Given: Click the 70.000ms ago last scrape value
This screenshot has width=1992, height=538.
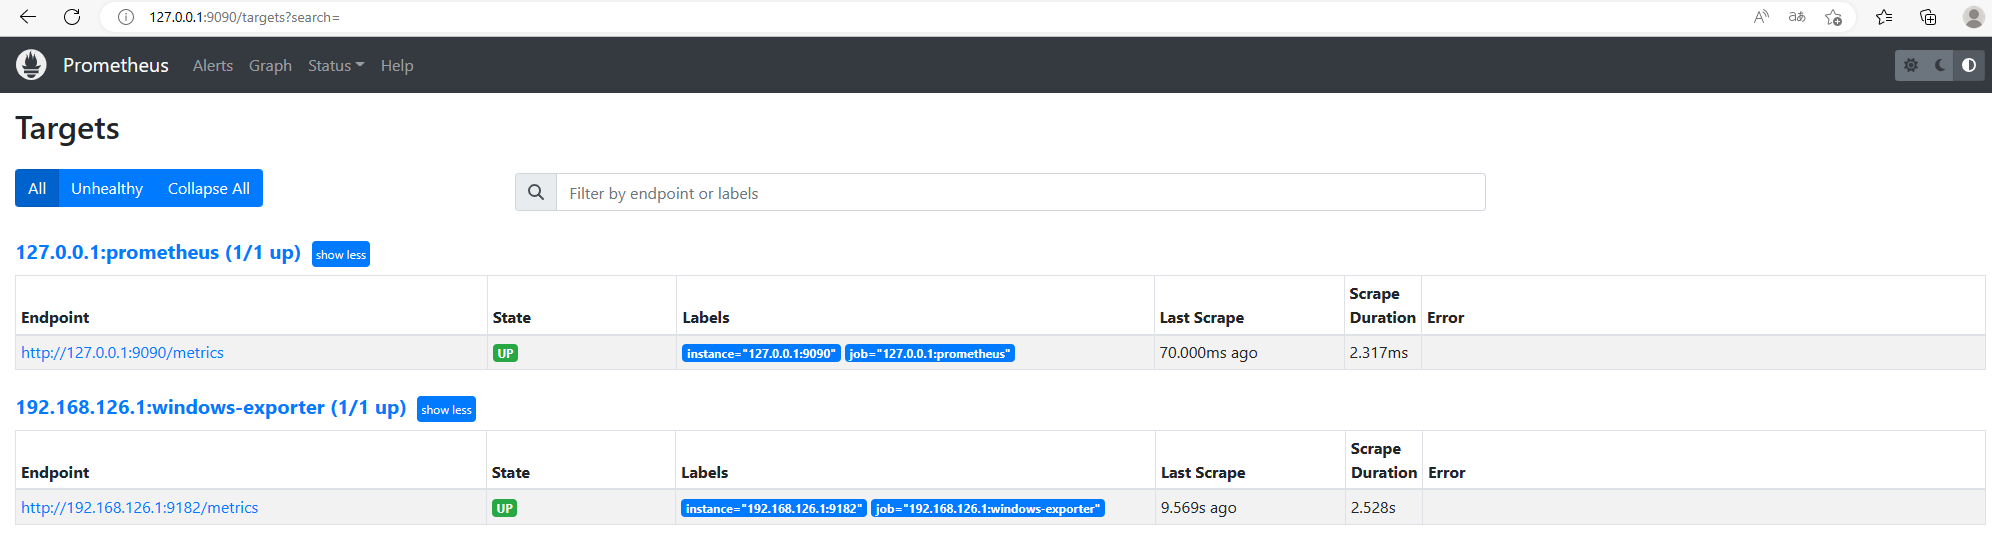Looking at the screenshot, I should coord(1208,352).
